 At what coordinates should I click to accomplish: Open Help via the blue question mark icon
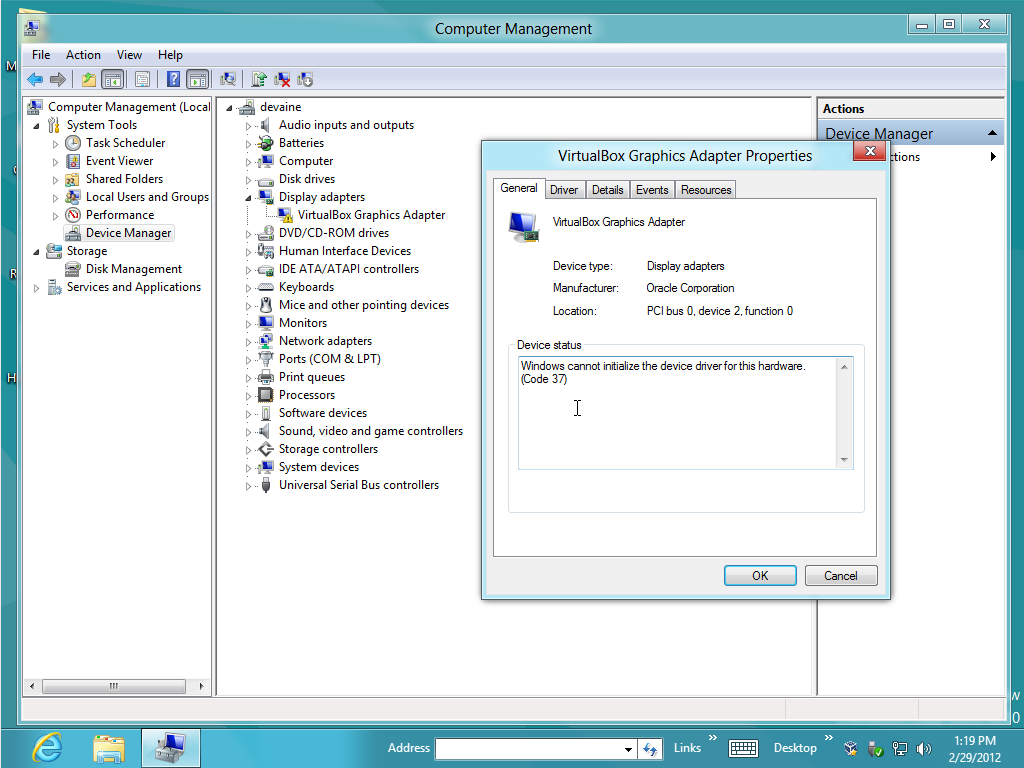[x=173, y=80]
